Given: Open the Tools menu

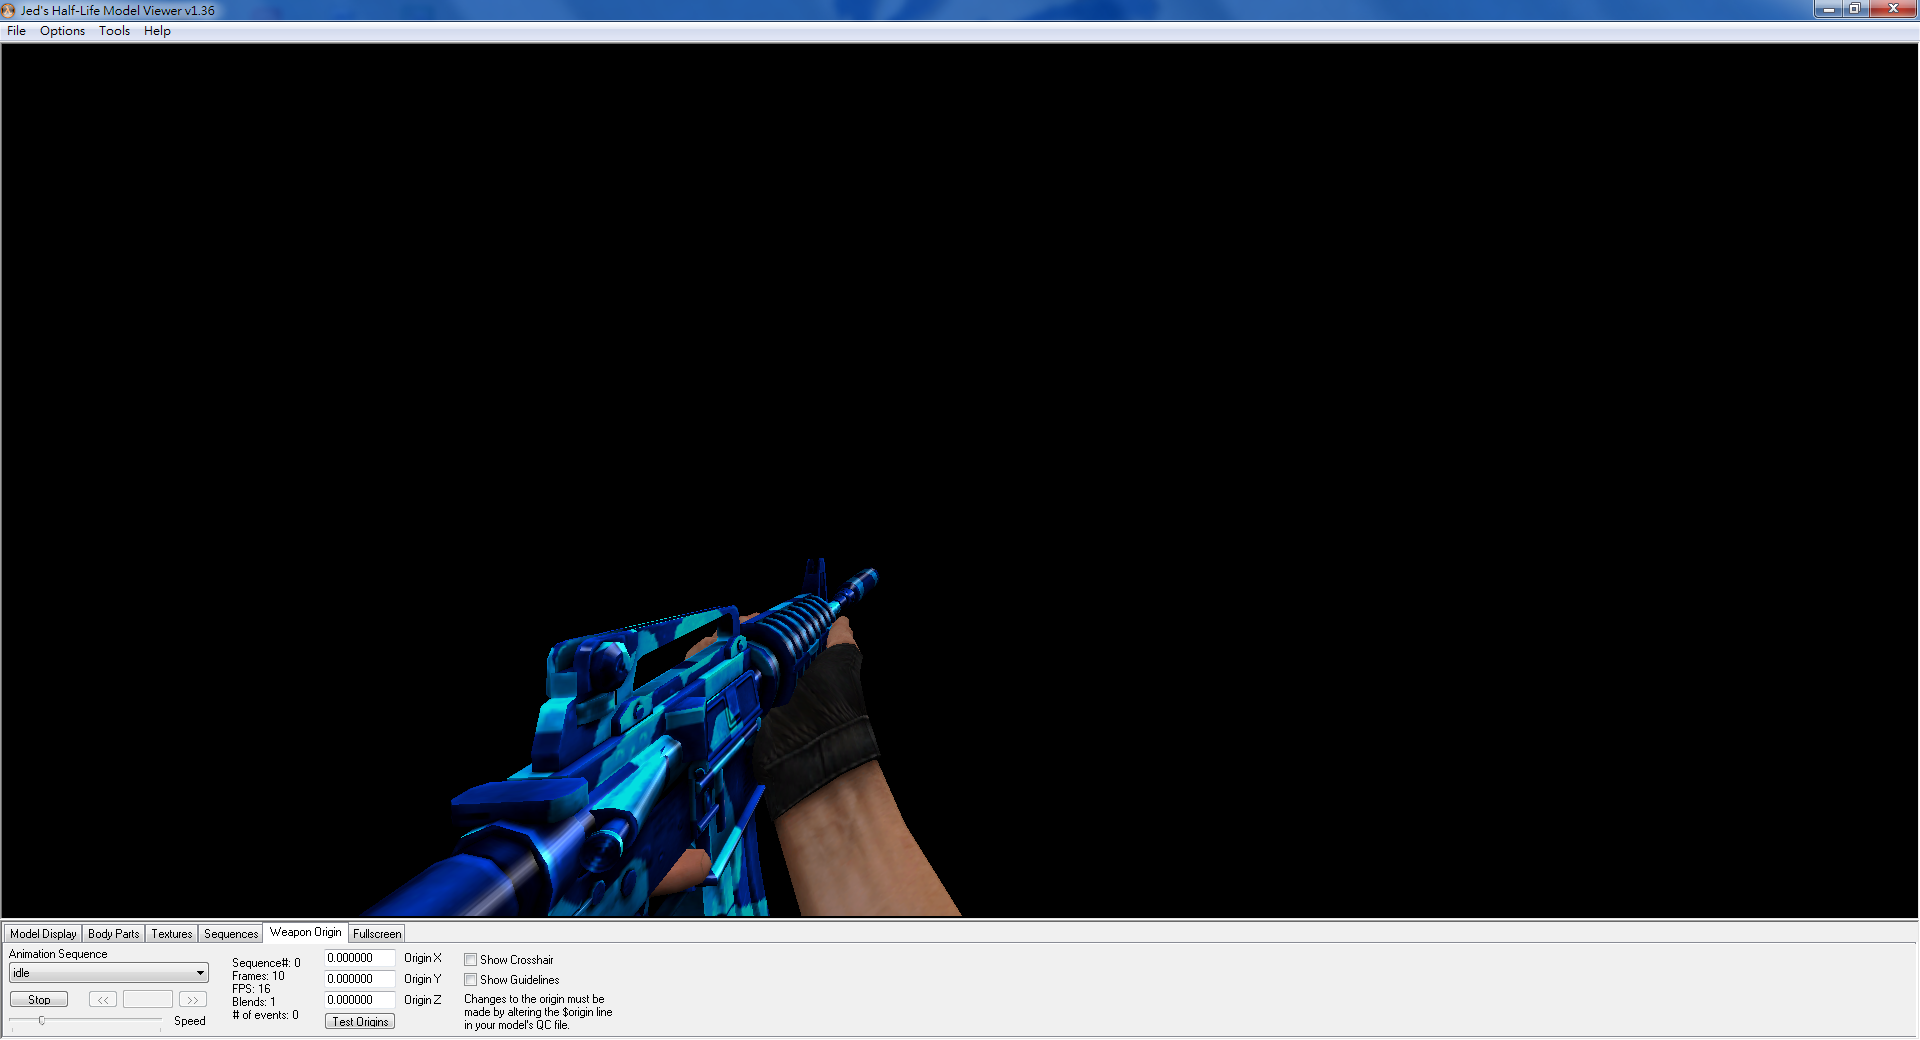Looking at the screenshot, I should coord(114,31).
